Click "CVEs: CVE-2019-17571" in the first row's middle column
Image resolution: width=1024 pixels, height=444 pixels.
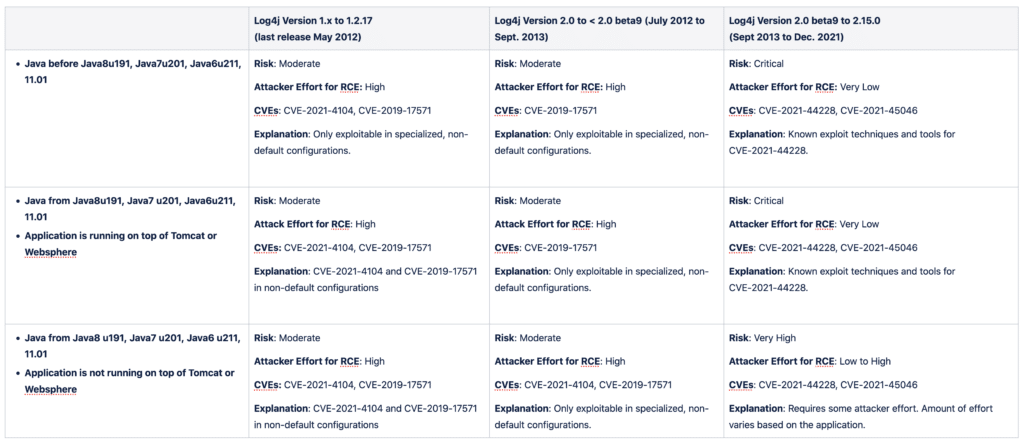[x=546, y=110]
